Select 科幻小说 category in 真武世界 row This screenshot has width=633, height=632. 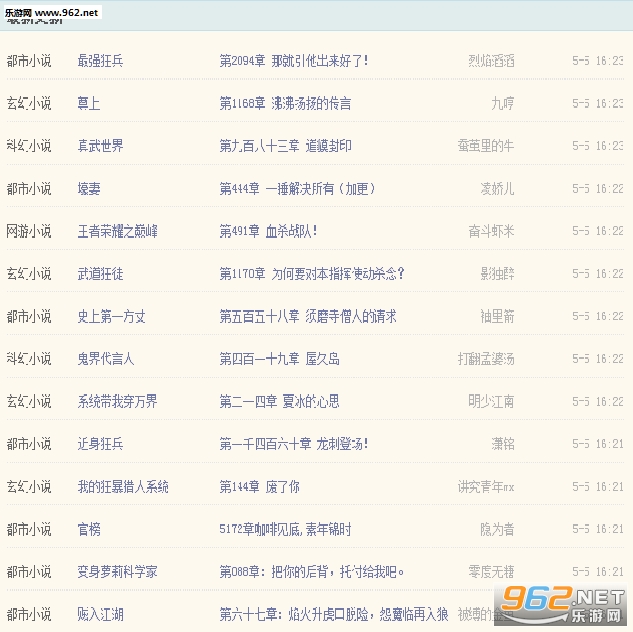[x=29, y=146]
